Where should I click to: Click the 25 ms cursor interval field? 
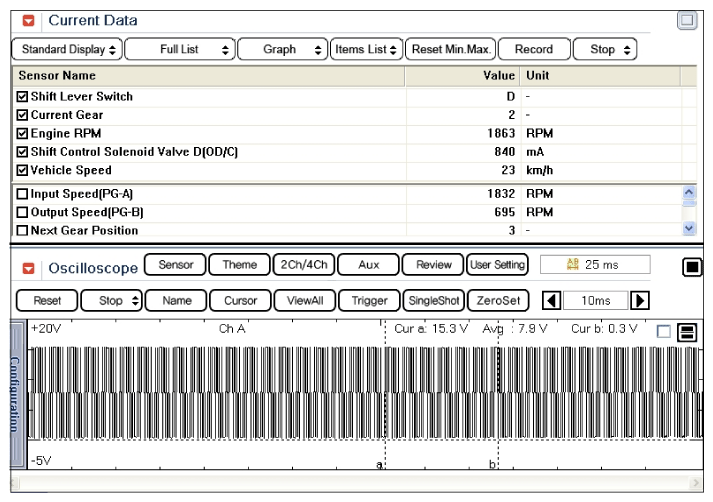[595, 264]
